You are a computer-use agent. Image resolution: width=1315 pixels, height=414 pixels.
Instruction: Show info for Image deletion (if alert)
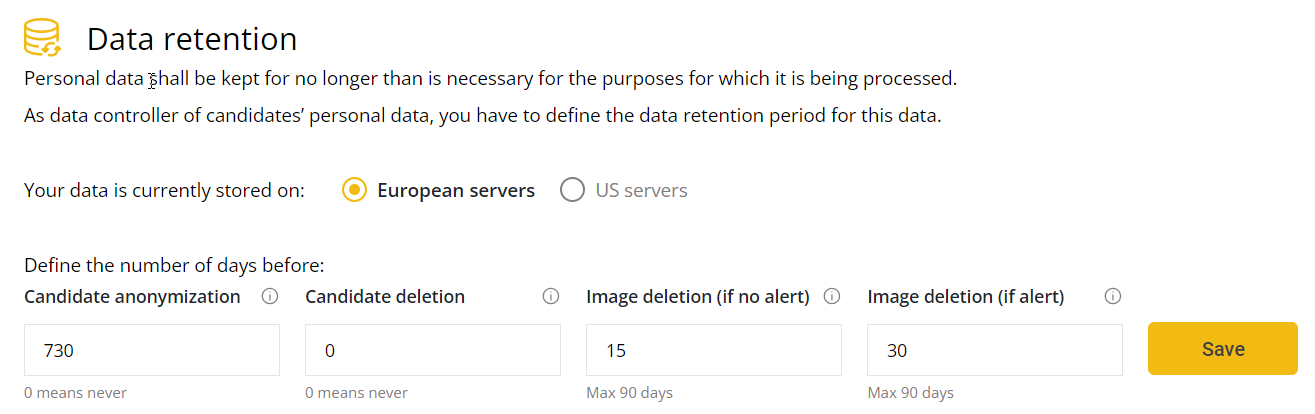1112,297
